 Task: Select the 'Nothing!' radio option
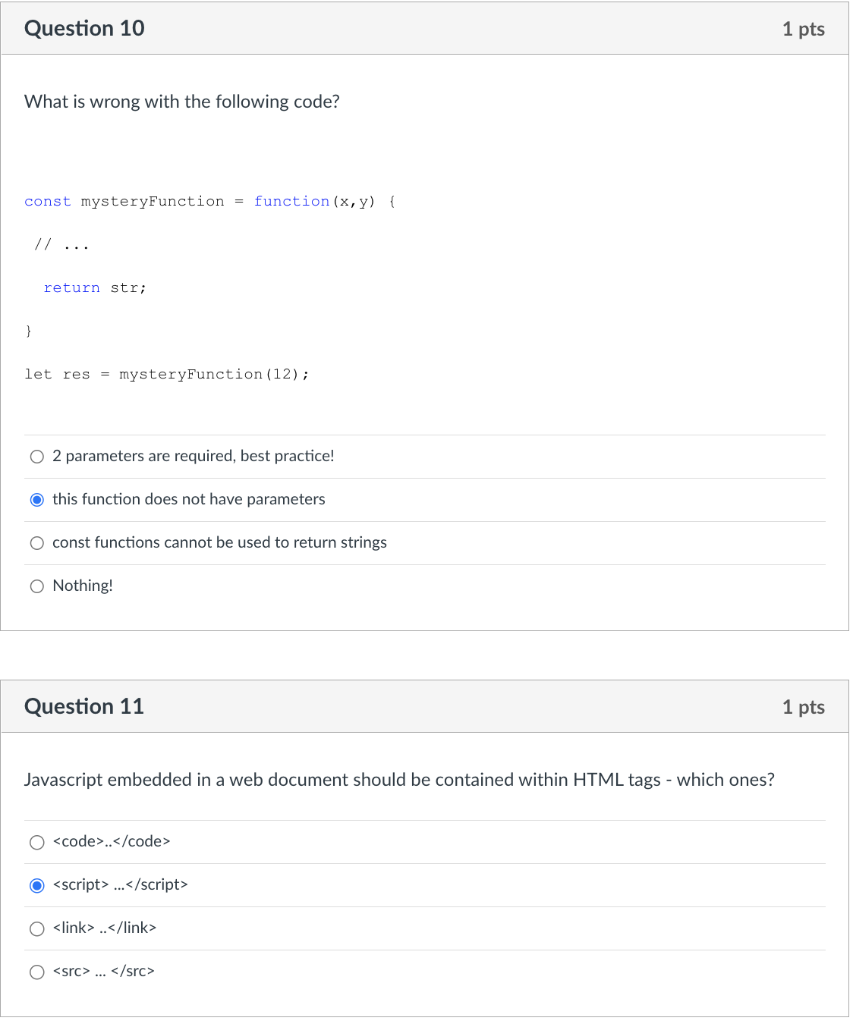pyautogui.click(x=37, y=586)
